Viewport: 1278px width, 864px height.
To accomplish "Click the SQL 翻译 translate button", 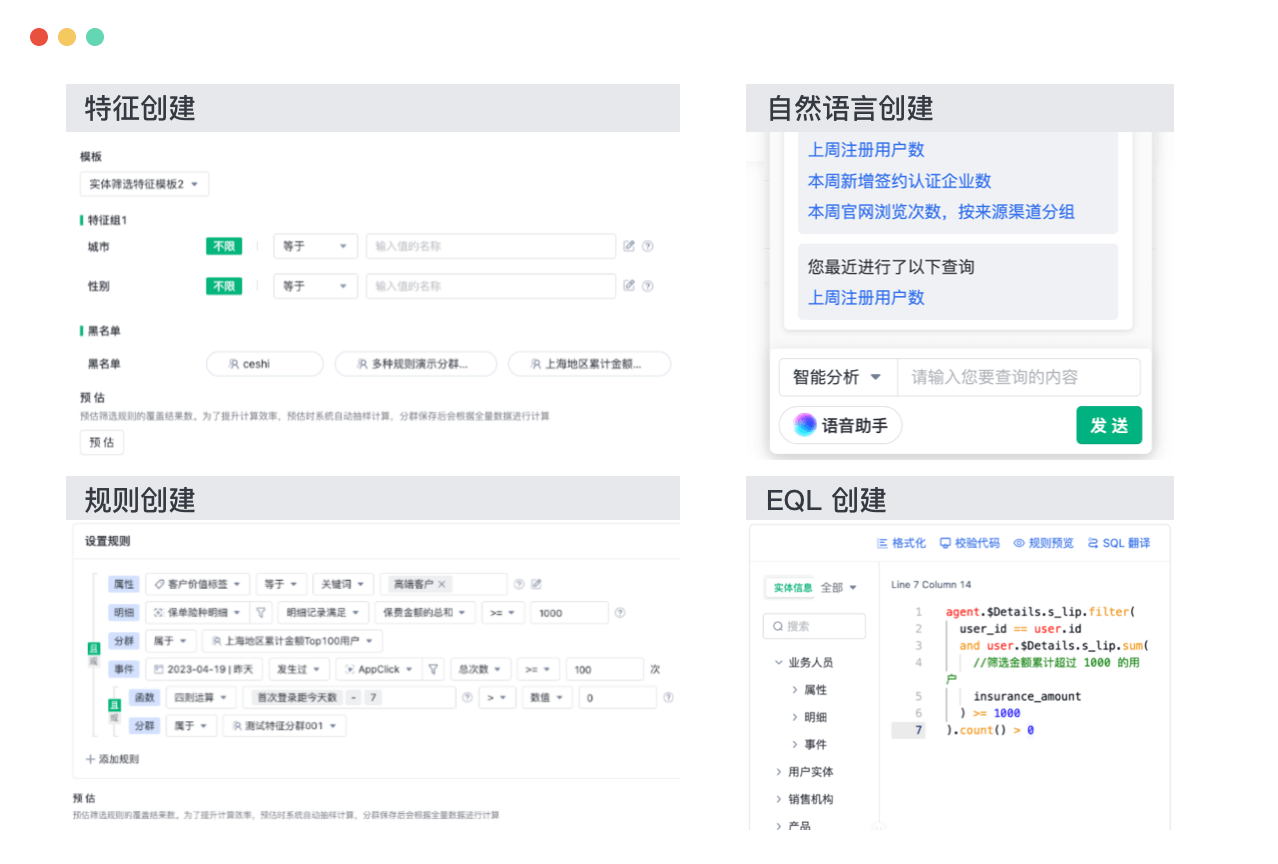I will (1119, 543).
